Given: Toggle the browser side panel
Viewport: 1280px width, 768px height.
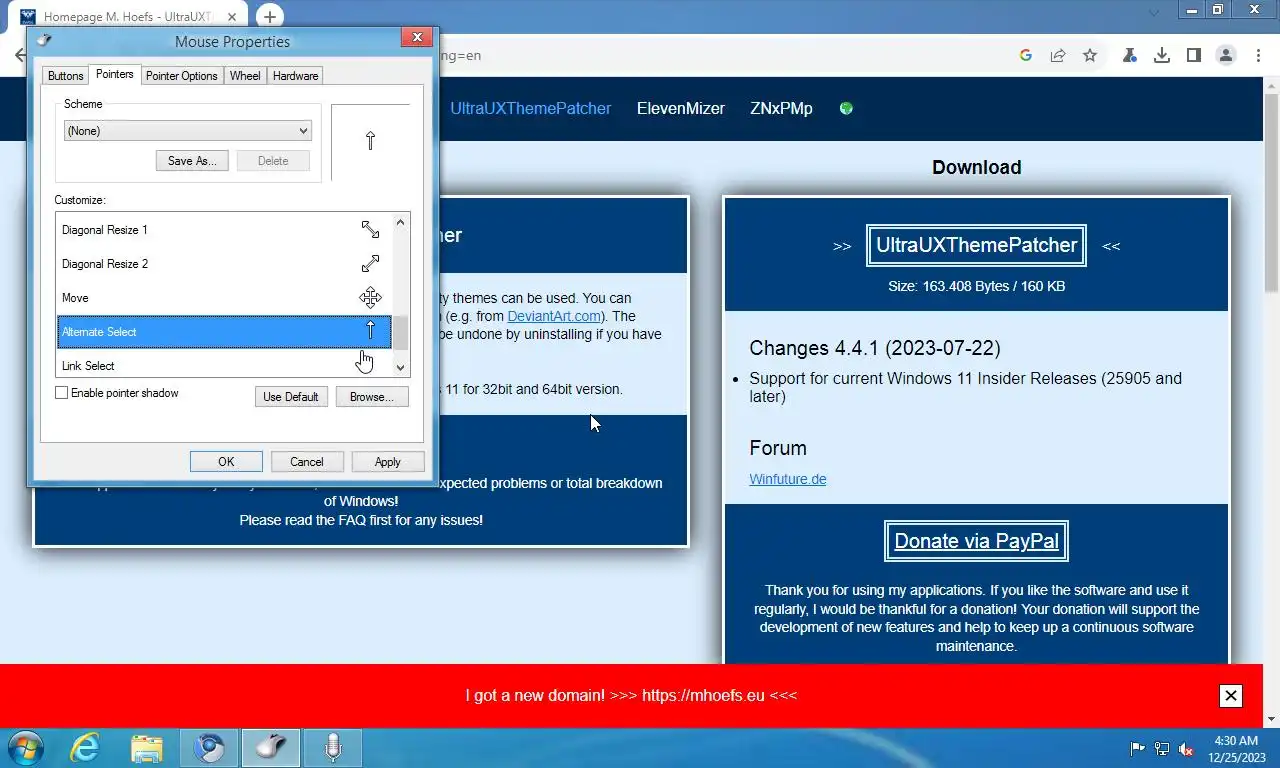Looking at the screenshot, I should (x=1194, y=55).
